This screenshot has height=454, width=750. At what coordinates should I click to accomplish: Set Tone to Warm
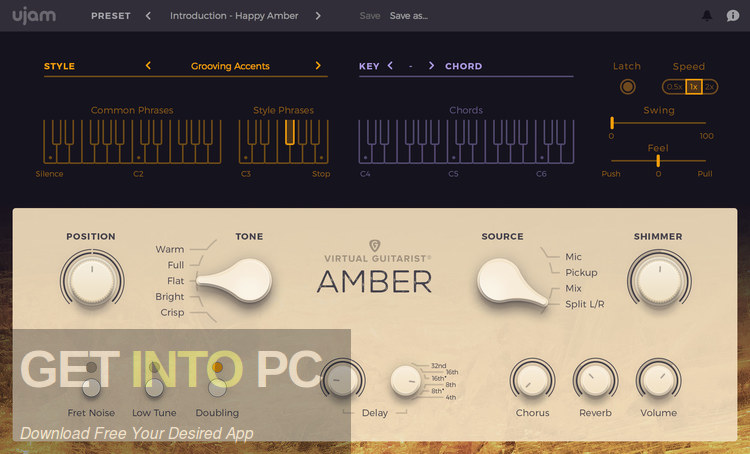(x=169, y=249)
